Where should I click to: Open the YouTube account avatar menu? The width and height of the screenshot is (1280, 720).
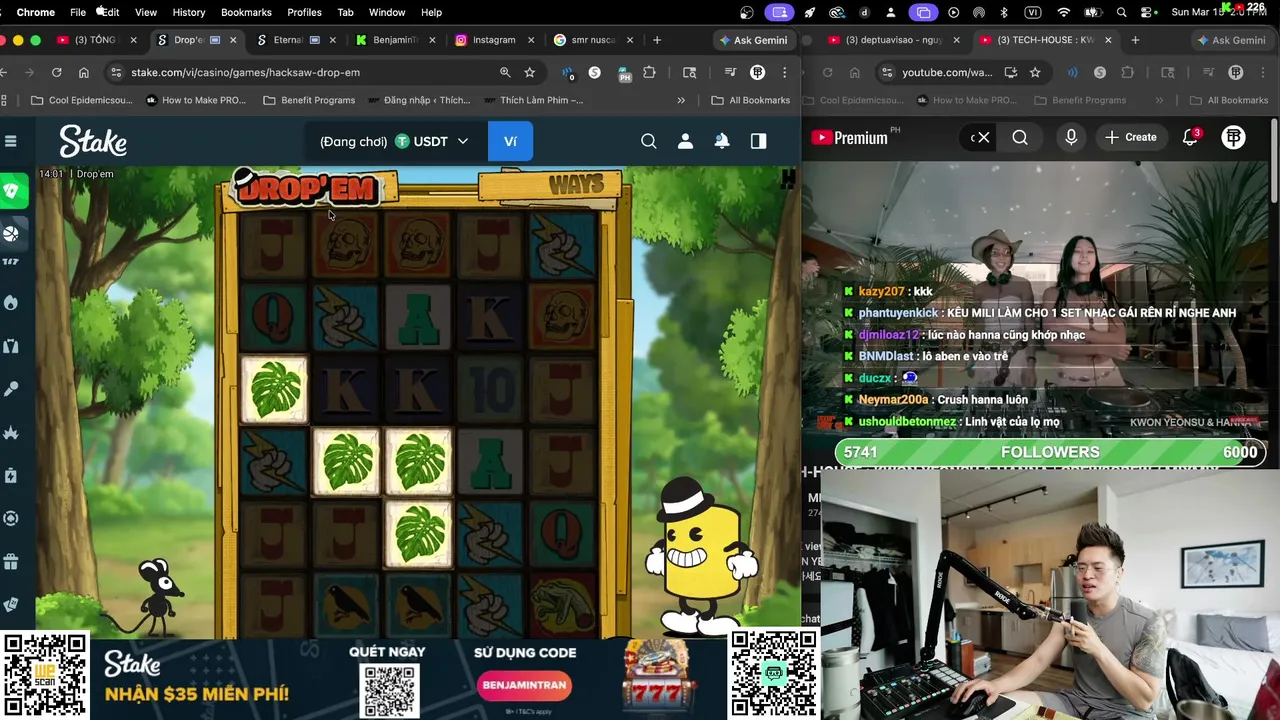(1234, 138)
